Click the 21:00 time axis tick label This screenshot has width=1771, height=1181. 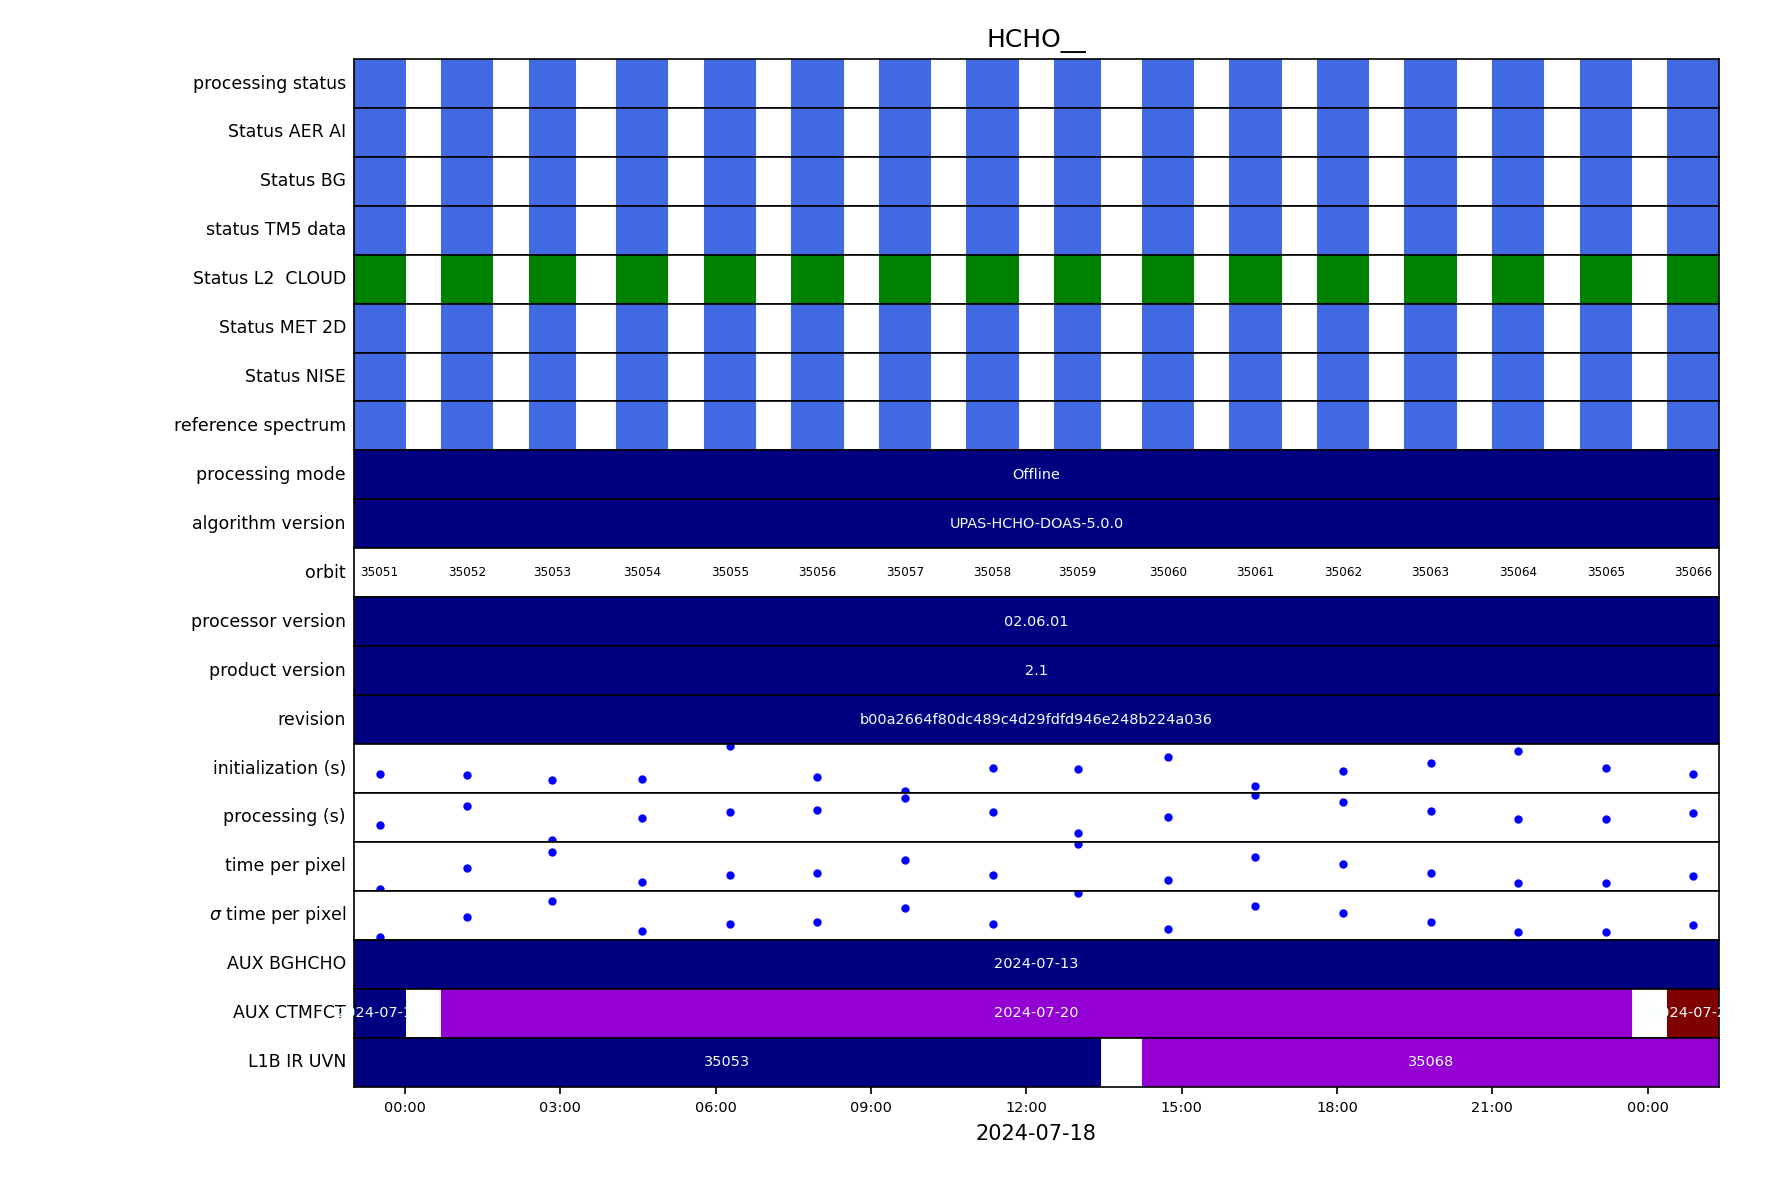[x=1491, y=1107]
